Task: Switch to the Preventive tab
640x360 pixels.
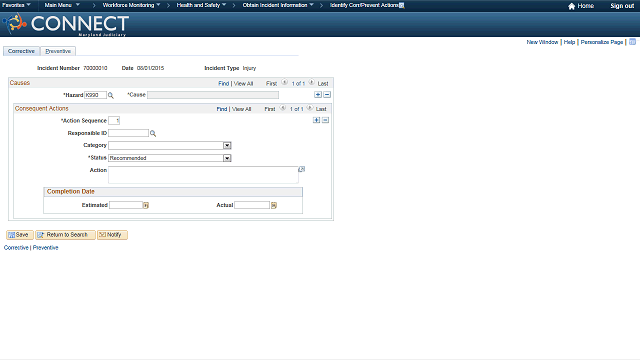Action: coord(58,51)
